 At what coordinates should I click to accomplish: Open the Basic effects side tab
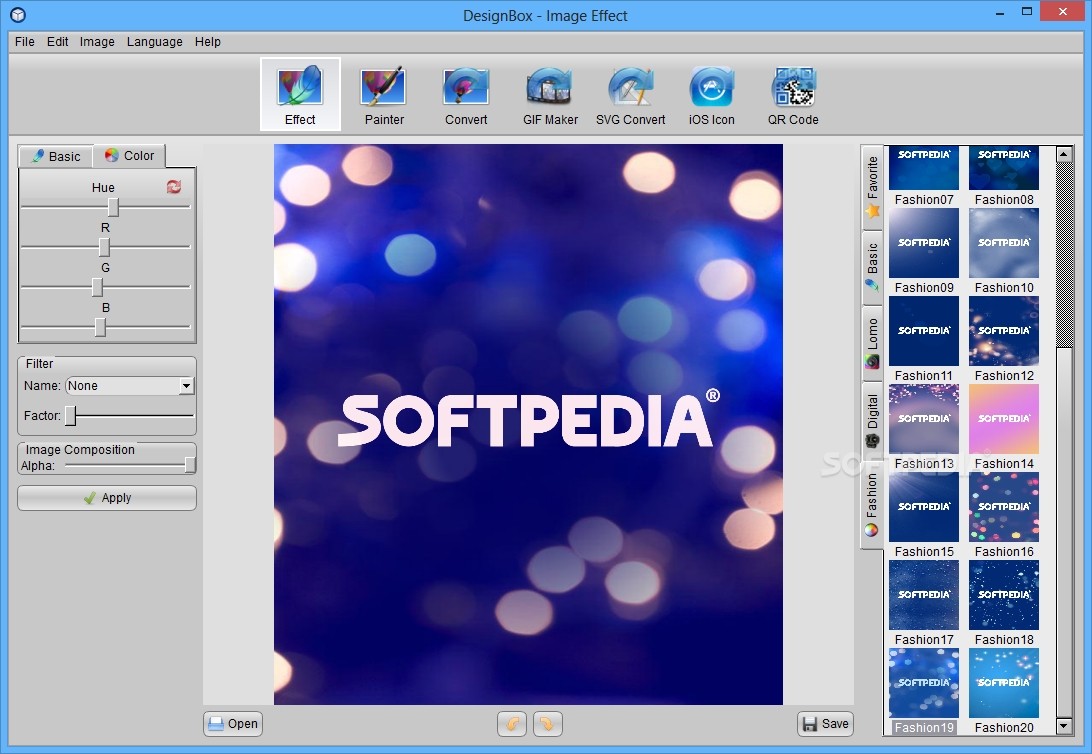[x=872, y=267]
